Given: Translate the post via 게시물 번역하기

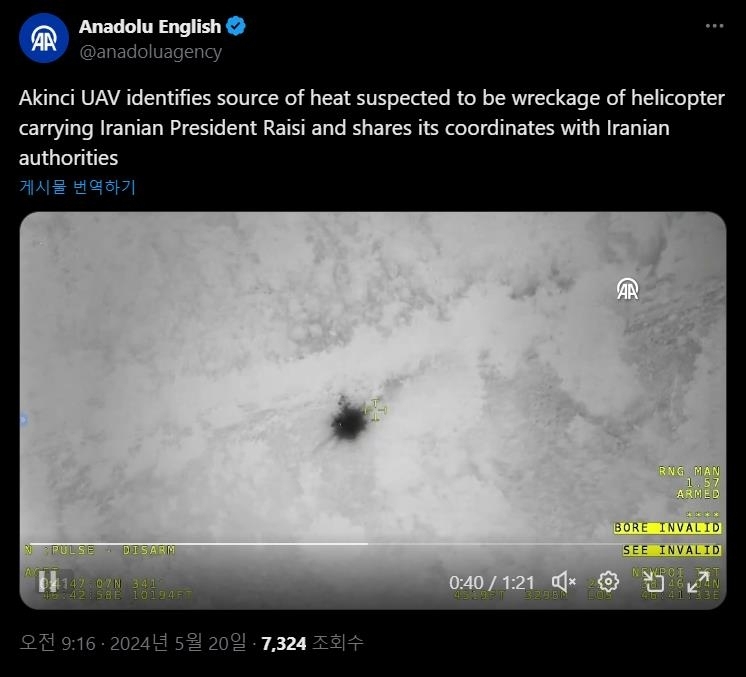Looking at the screenshot, I should click(x=78, y=186).
